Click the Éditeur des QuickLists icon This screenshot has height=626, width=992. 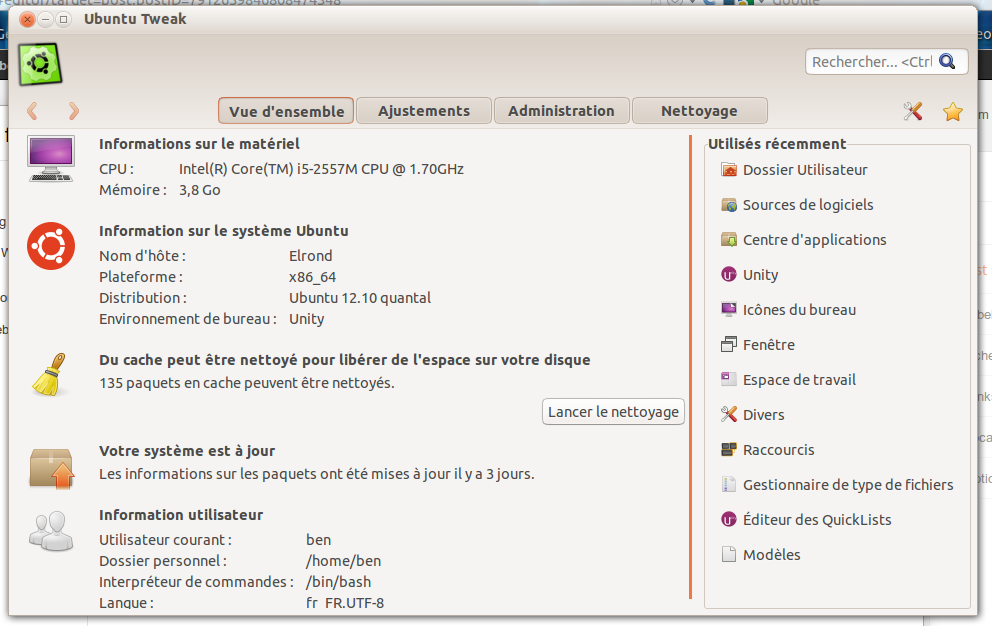point(729,520)
